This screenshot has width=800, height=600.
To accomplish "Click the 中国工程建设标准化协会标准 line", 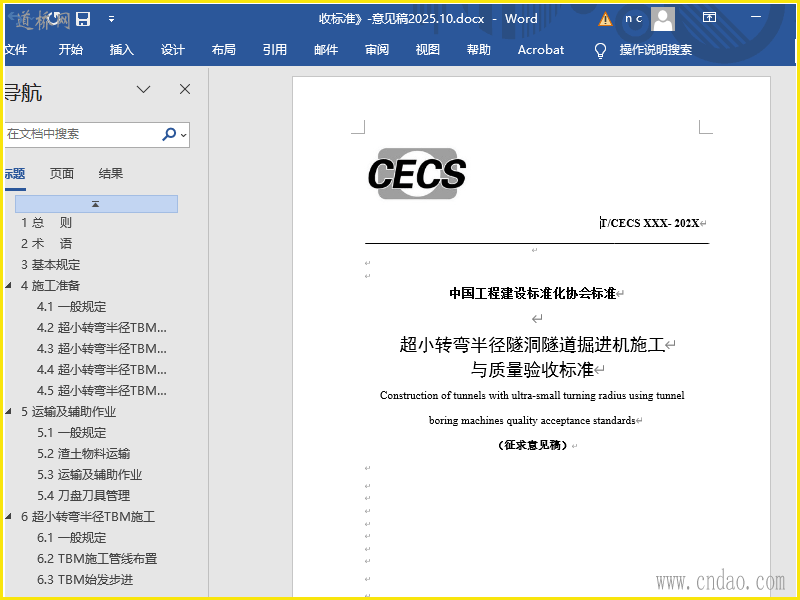I will (532, 293).
